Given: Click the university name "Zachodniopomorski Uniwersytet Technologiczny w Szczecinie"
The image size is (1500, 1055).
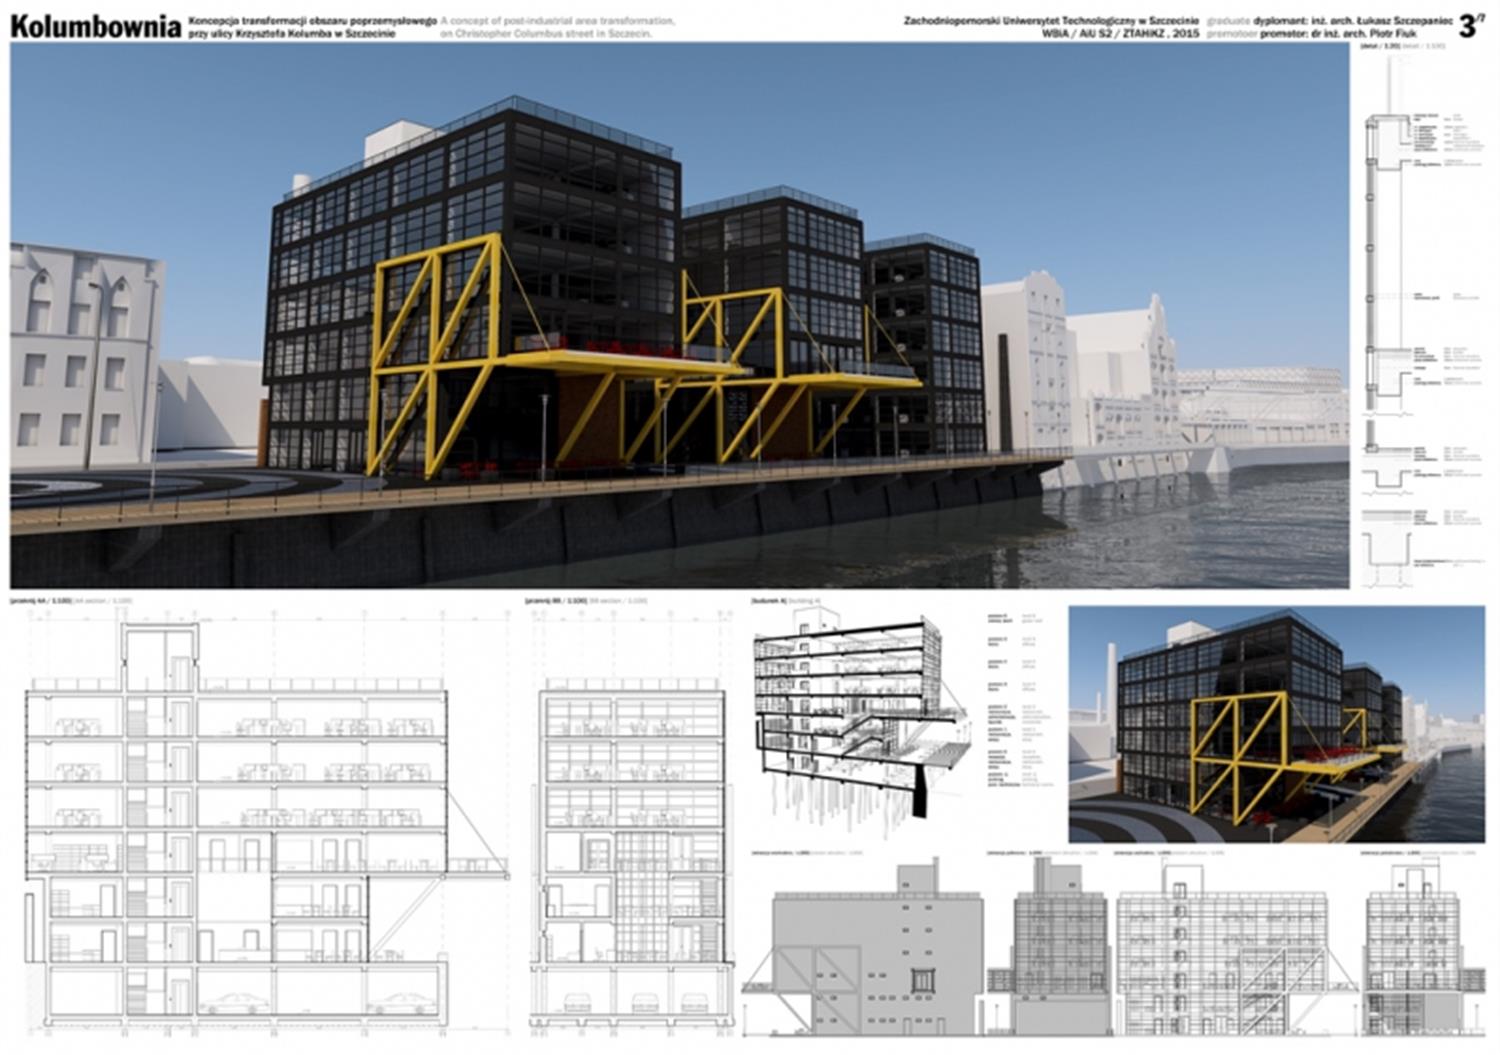Looking at the screenshot, I should 1050,20.
